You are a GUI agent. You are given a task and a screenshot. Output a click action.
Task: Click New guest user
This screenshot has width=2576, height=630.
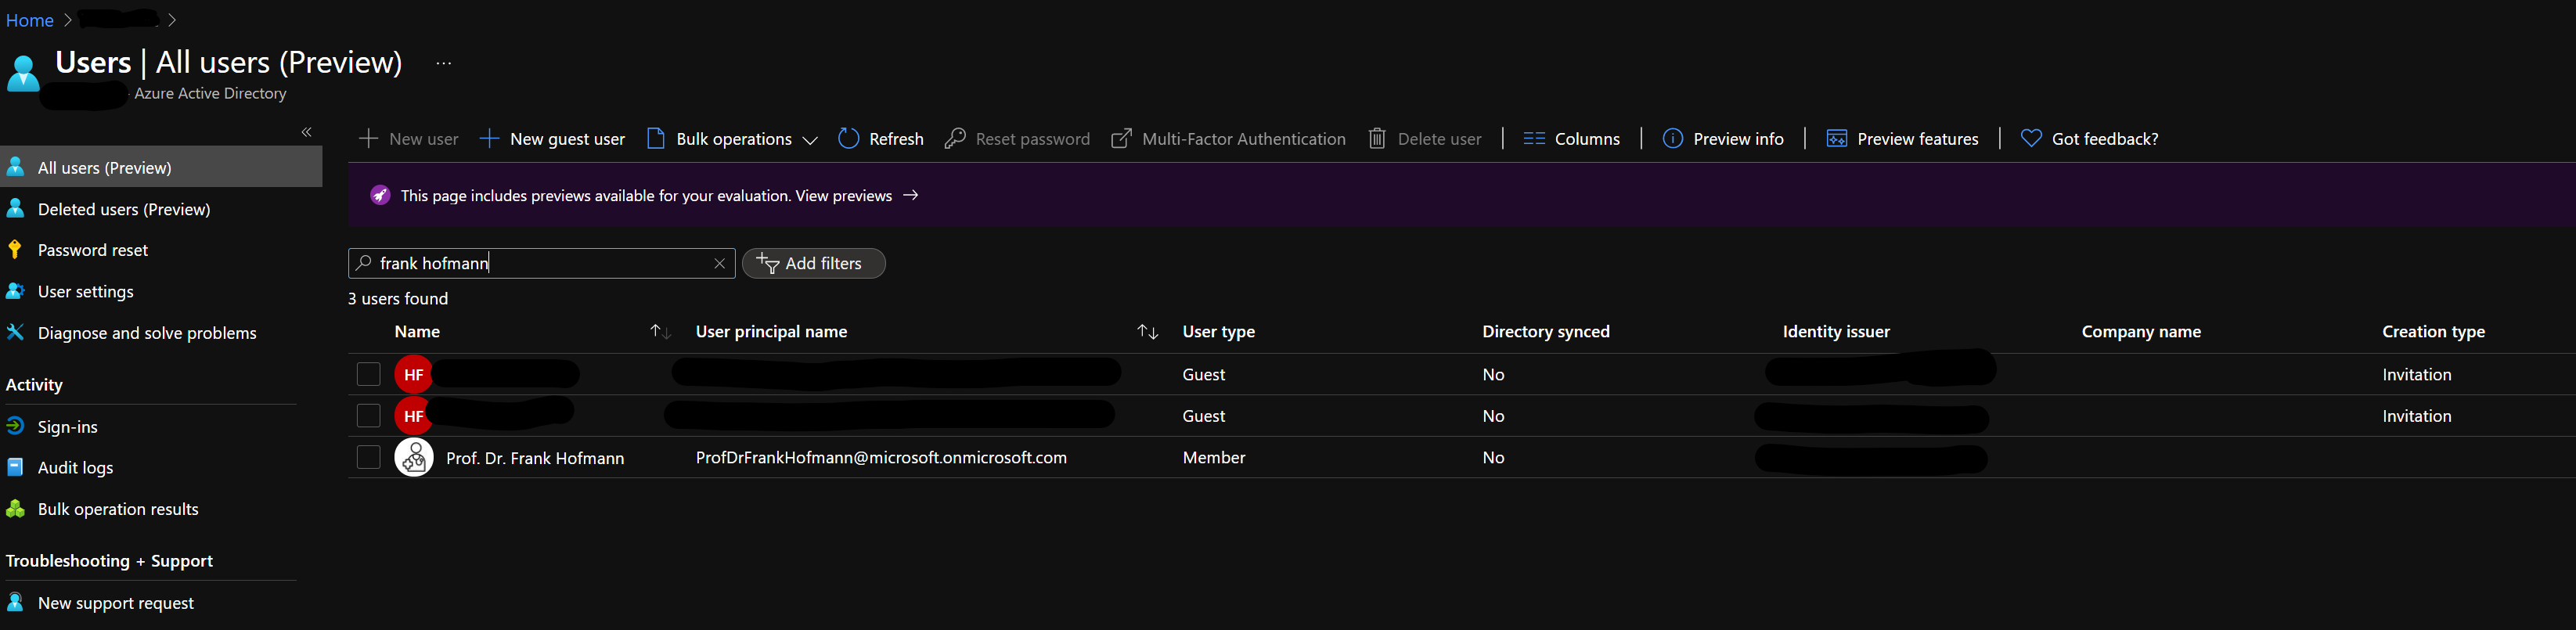tap(553, 139)
